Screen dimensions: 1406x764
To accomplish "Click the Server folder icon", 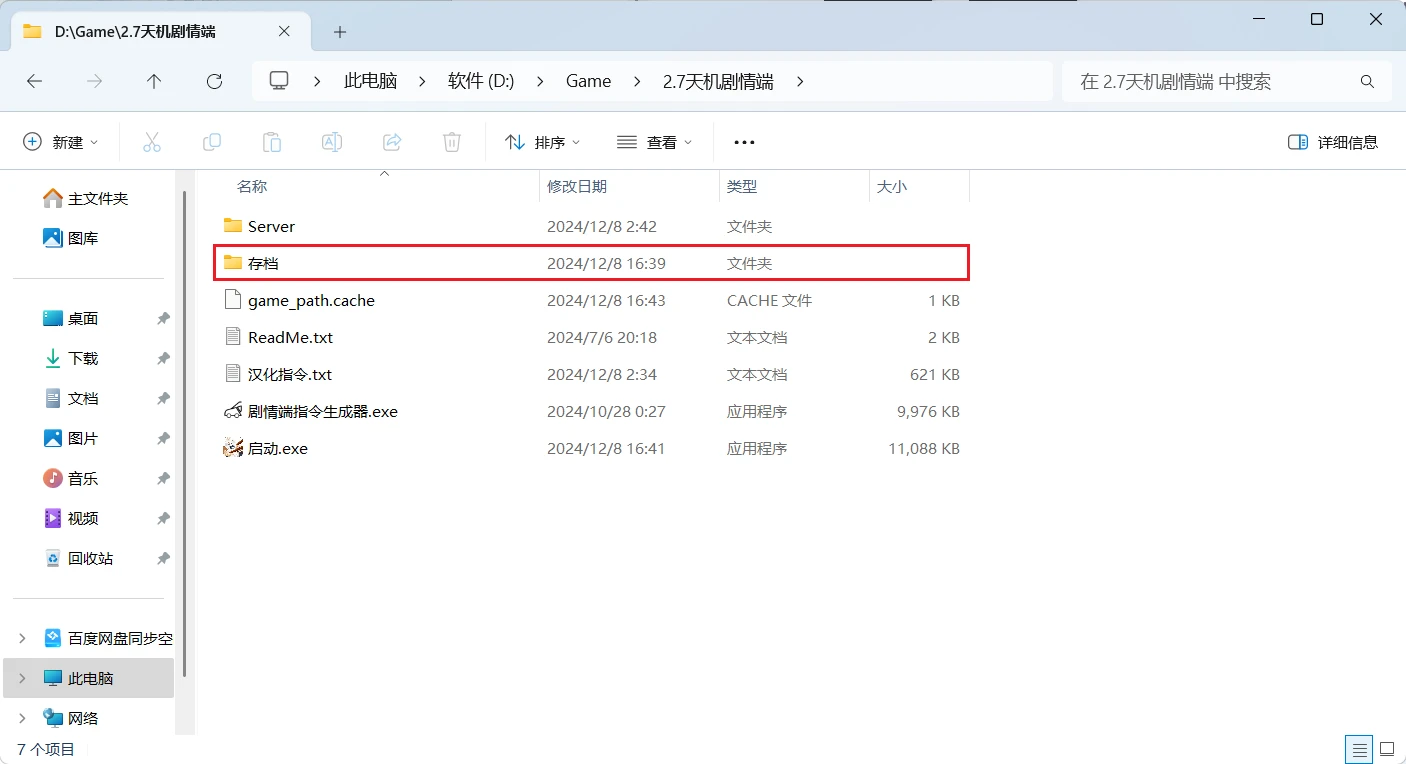I will click(233, 226).
